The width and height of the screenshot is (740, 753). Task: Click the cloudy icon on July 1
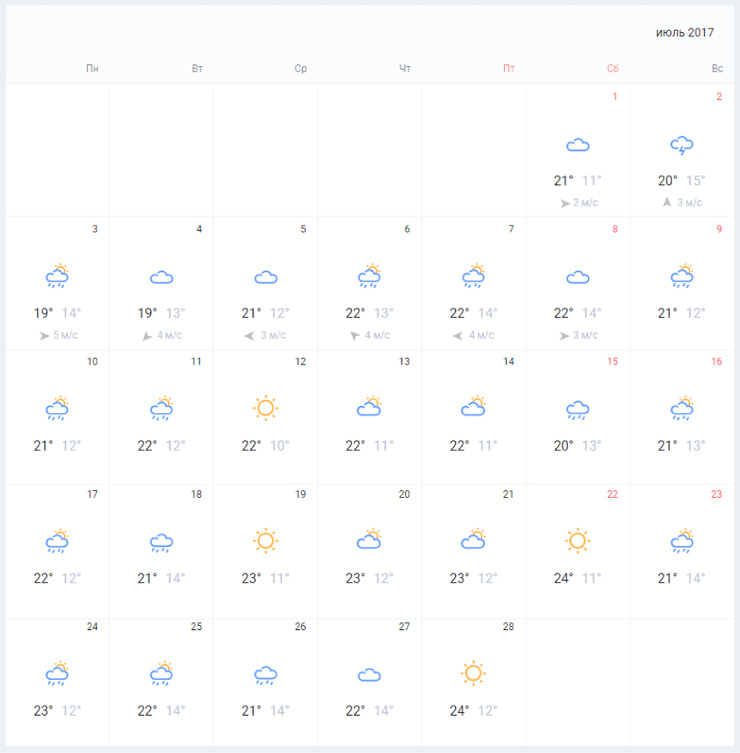tap(577, 145)
